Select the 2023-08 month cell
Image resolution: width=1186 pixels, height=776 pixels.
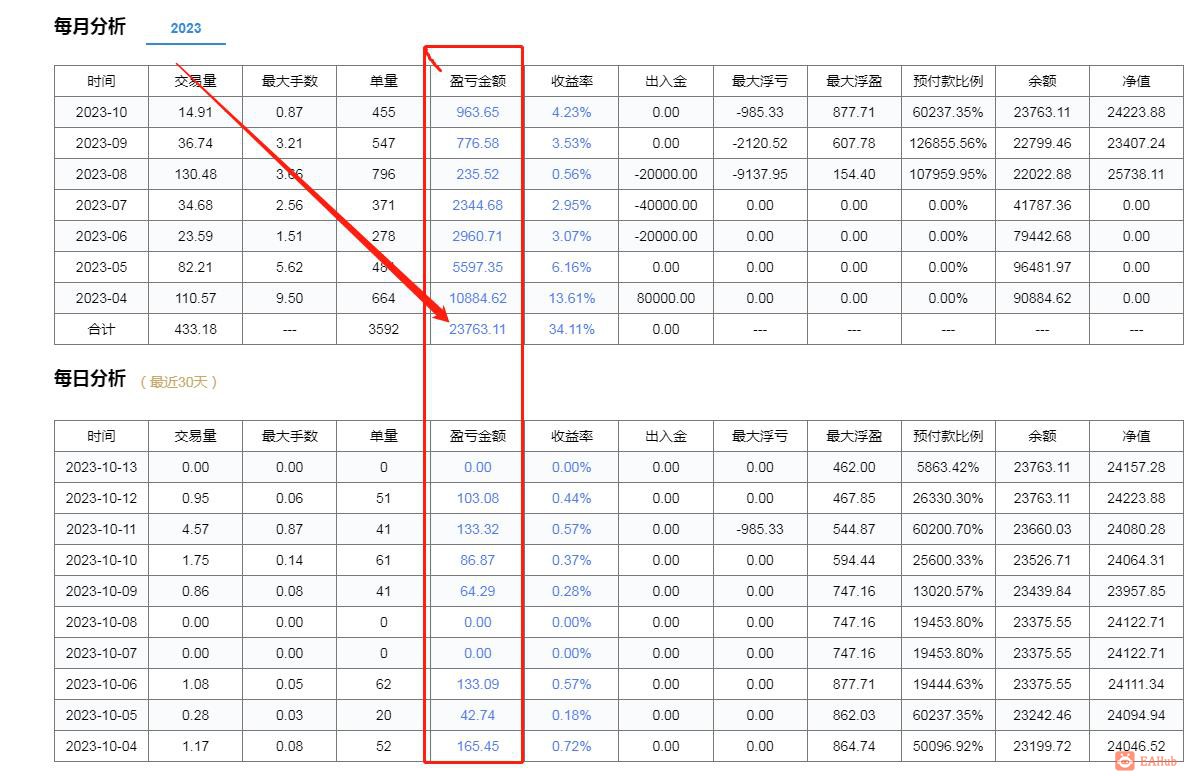click(101, 174)
